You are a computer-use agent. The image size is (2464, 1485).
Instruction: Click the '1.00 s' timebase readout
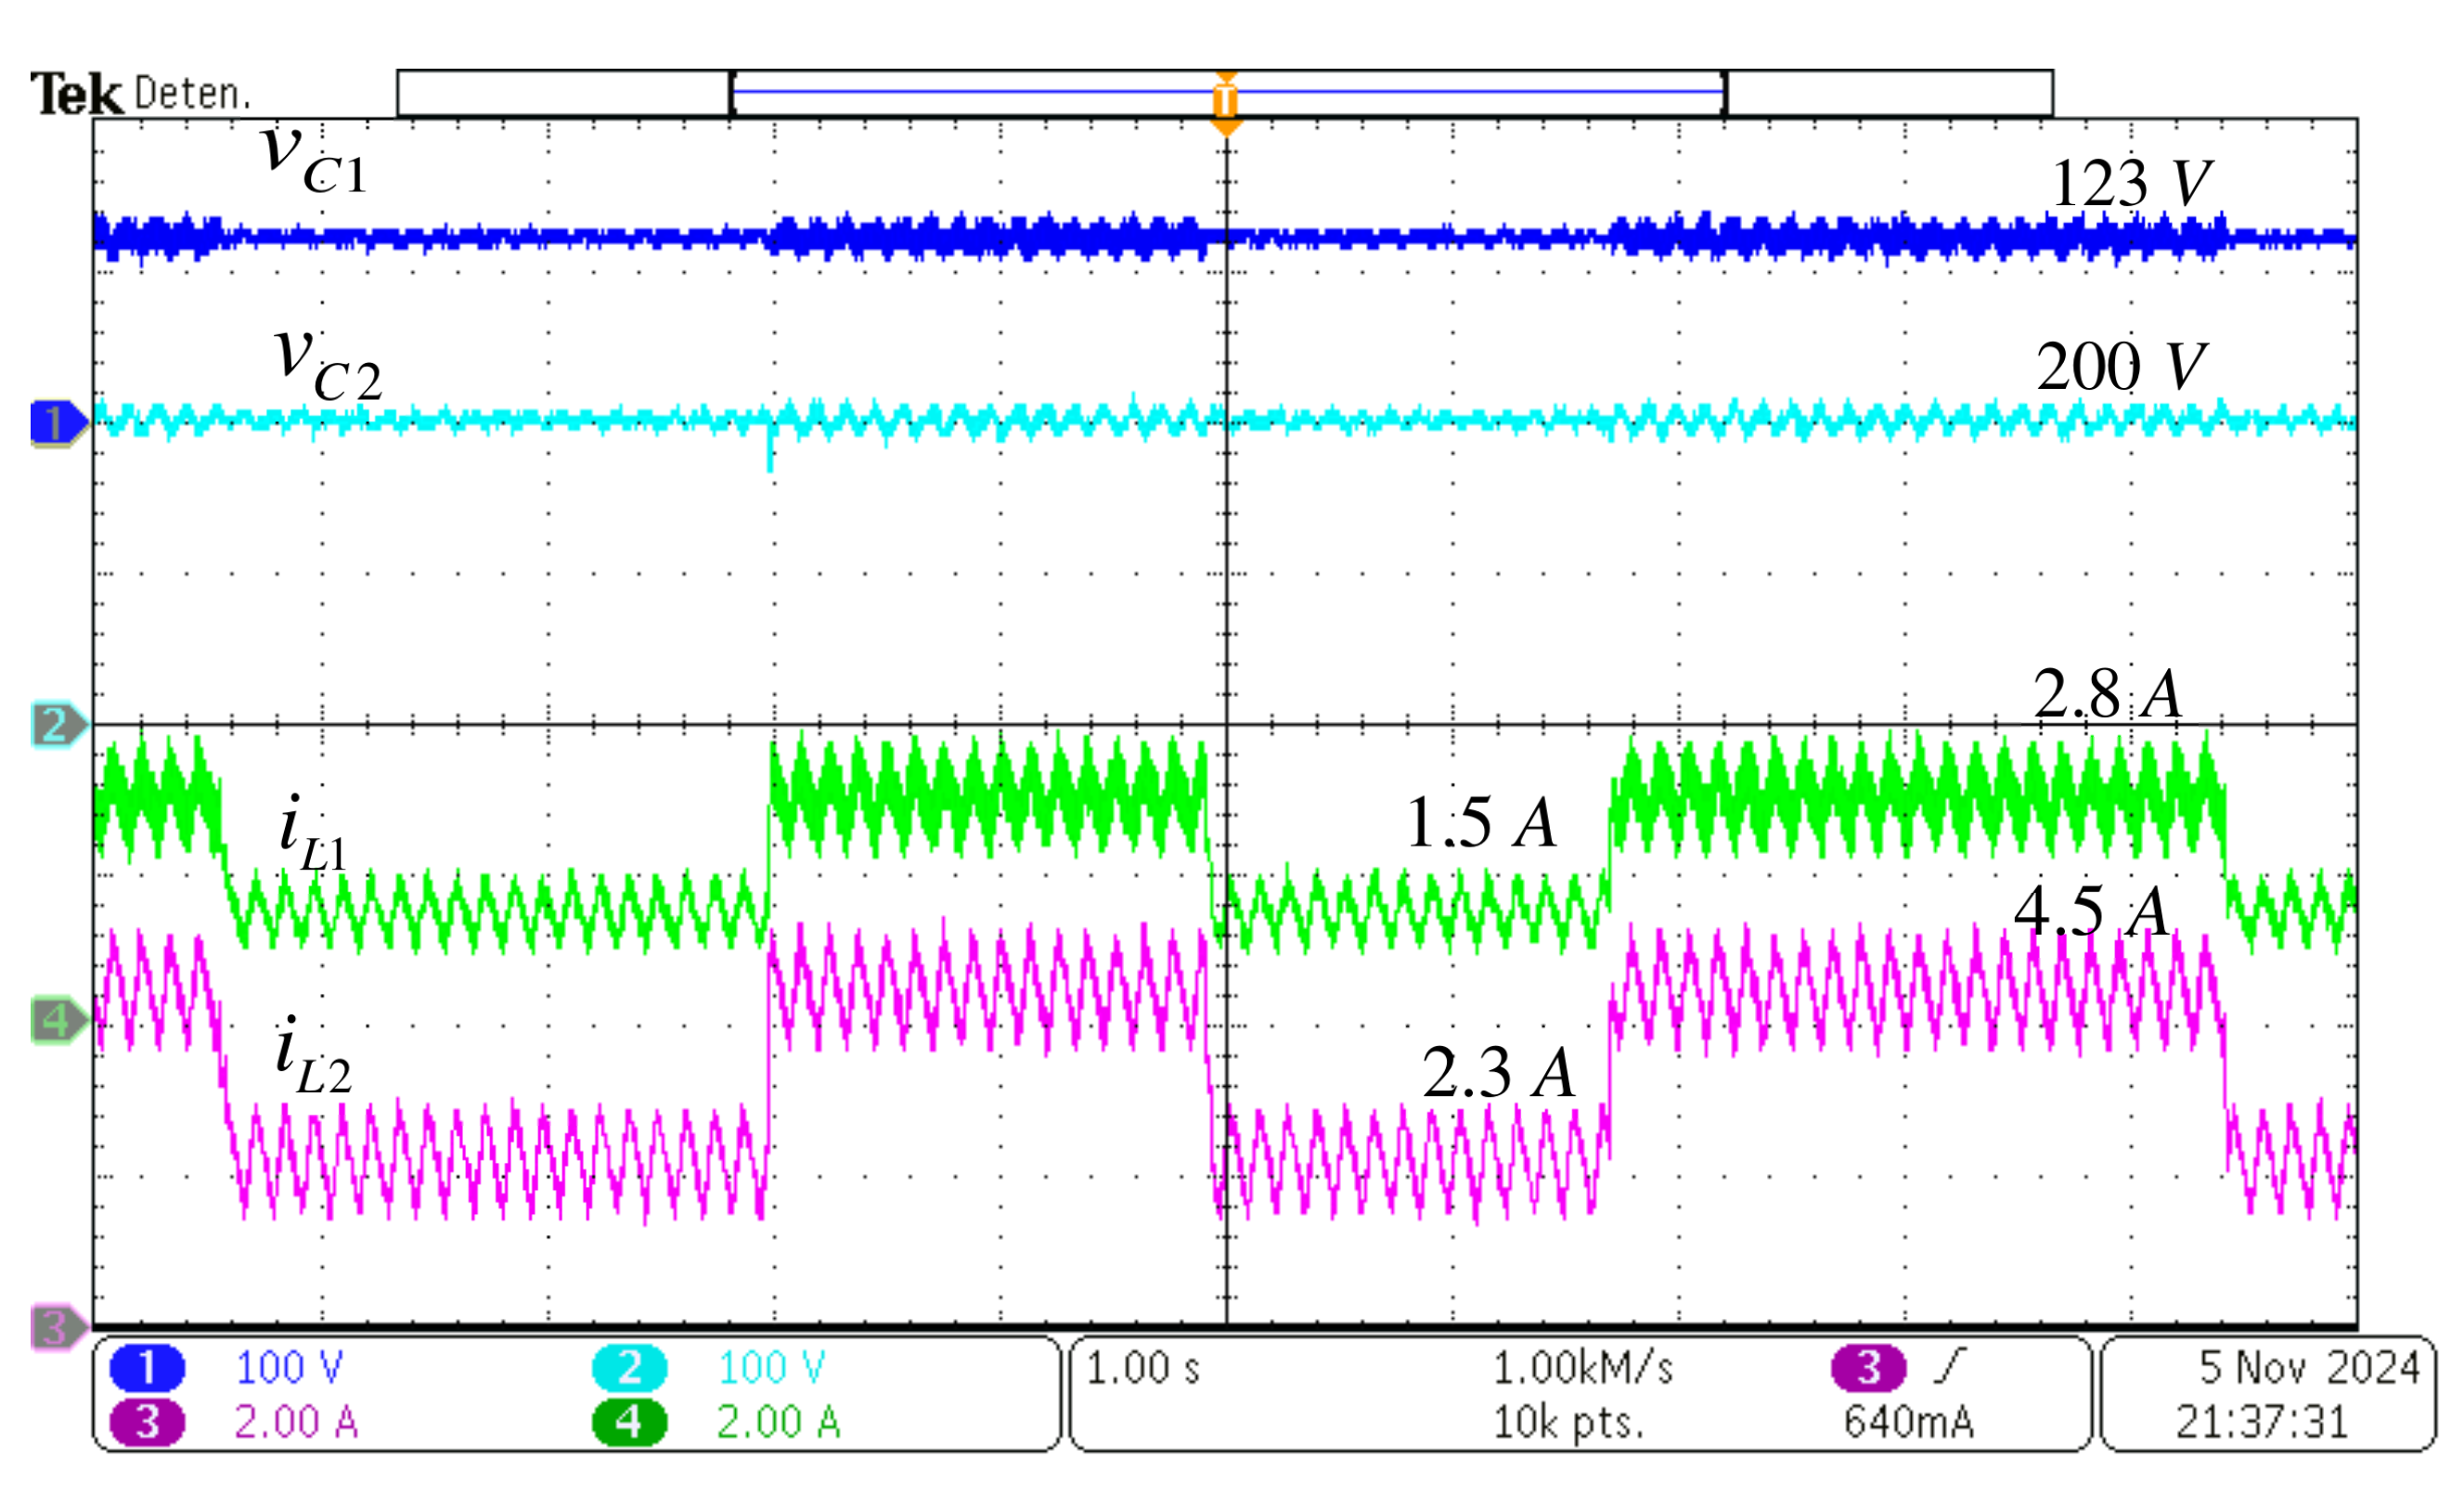(1142, 1368)
